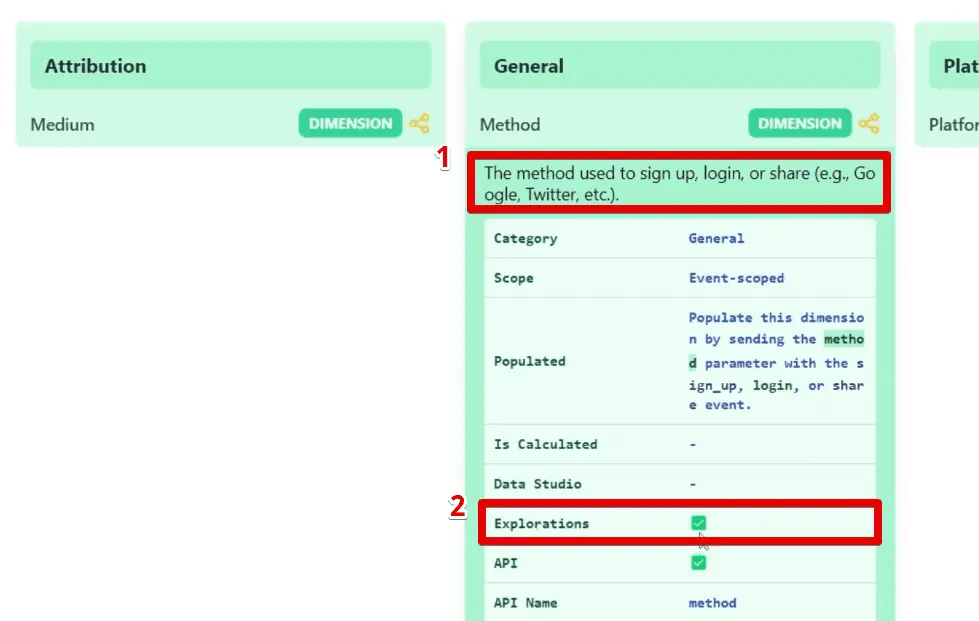Click the Method description text box
This screenshot has height=621, width=979.
(679, 182)
